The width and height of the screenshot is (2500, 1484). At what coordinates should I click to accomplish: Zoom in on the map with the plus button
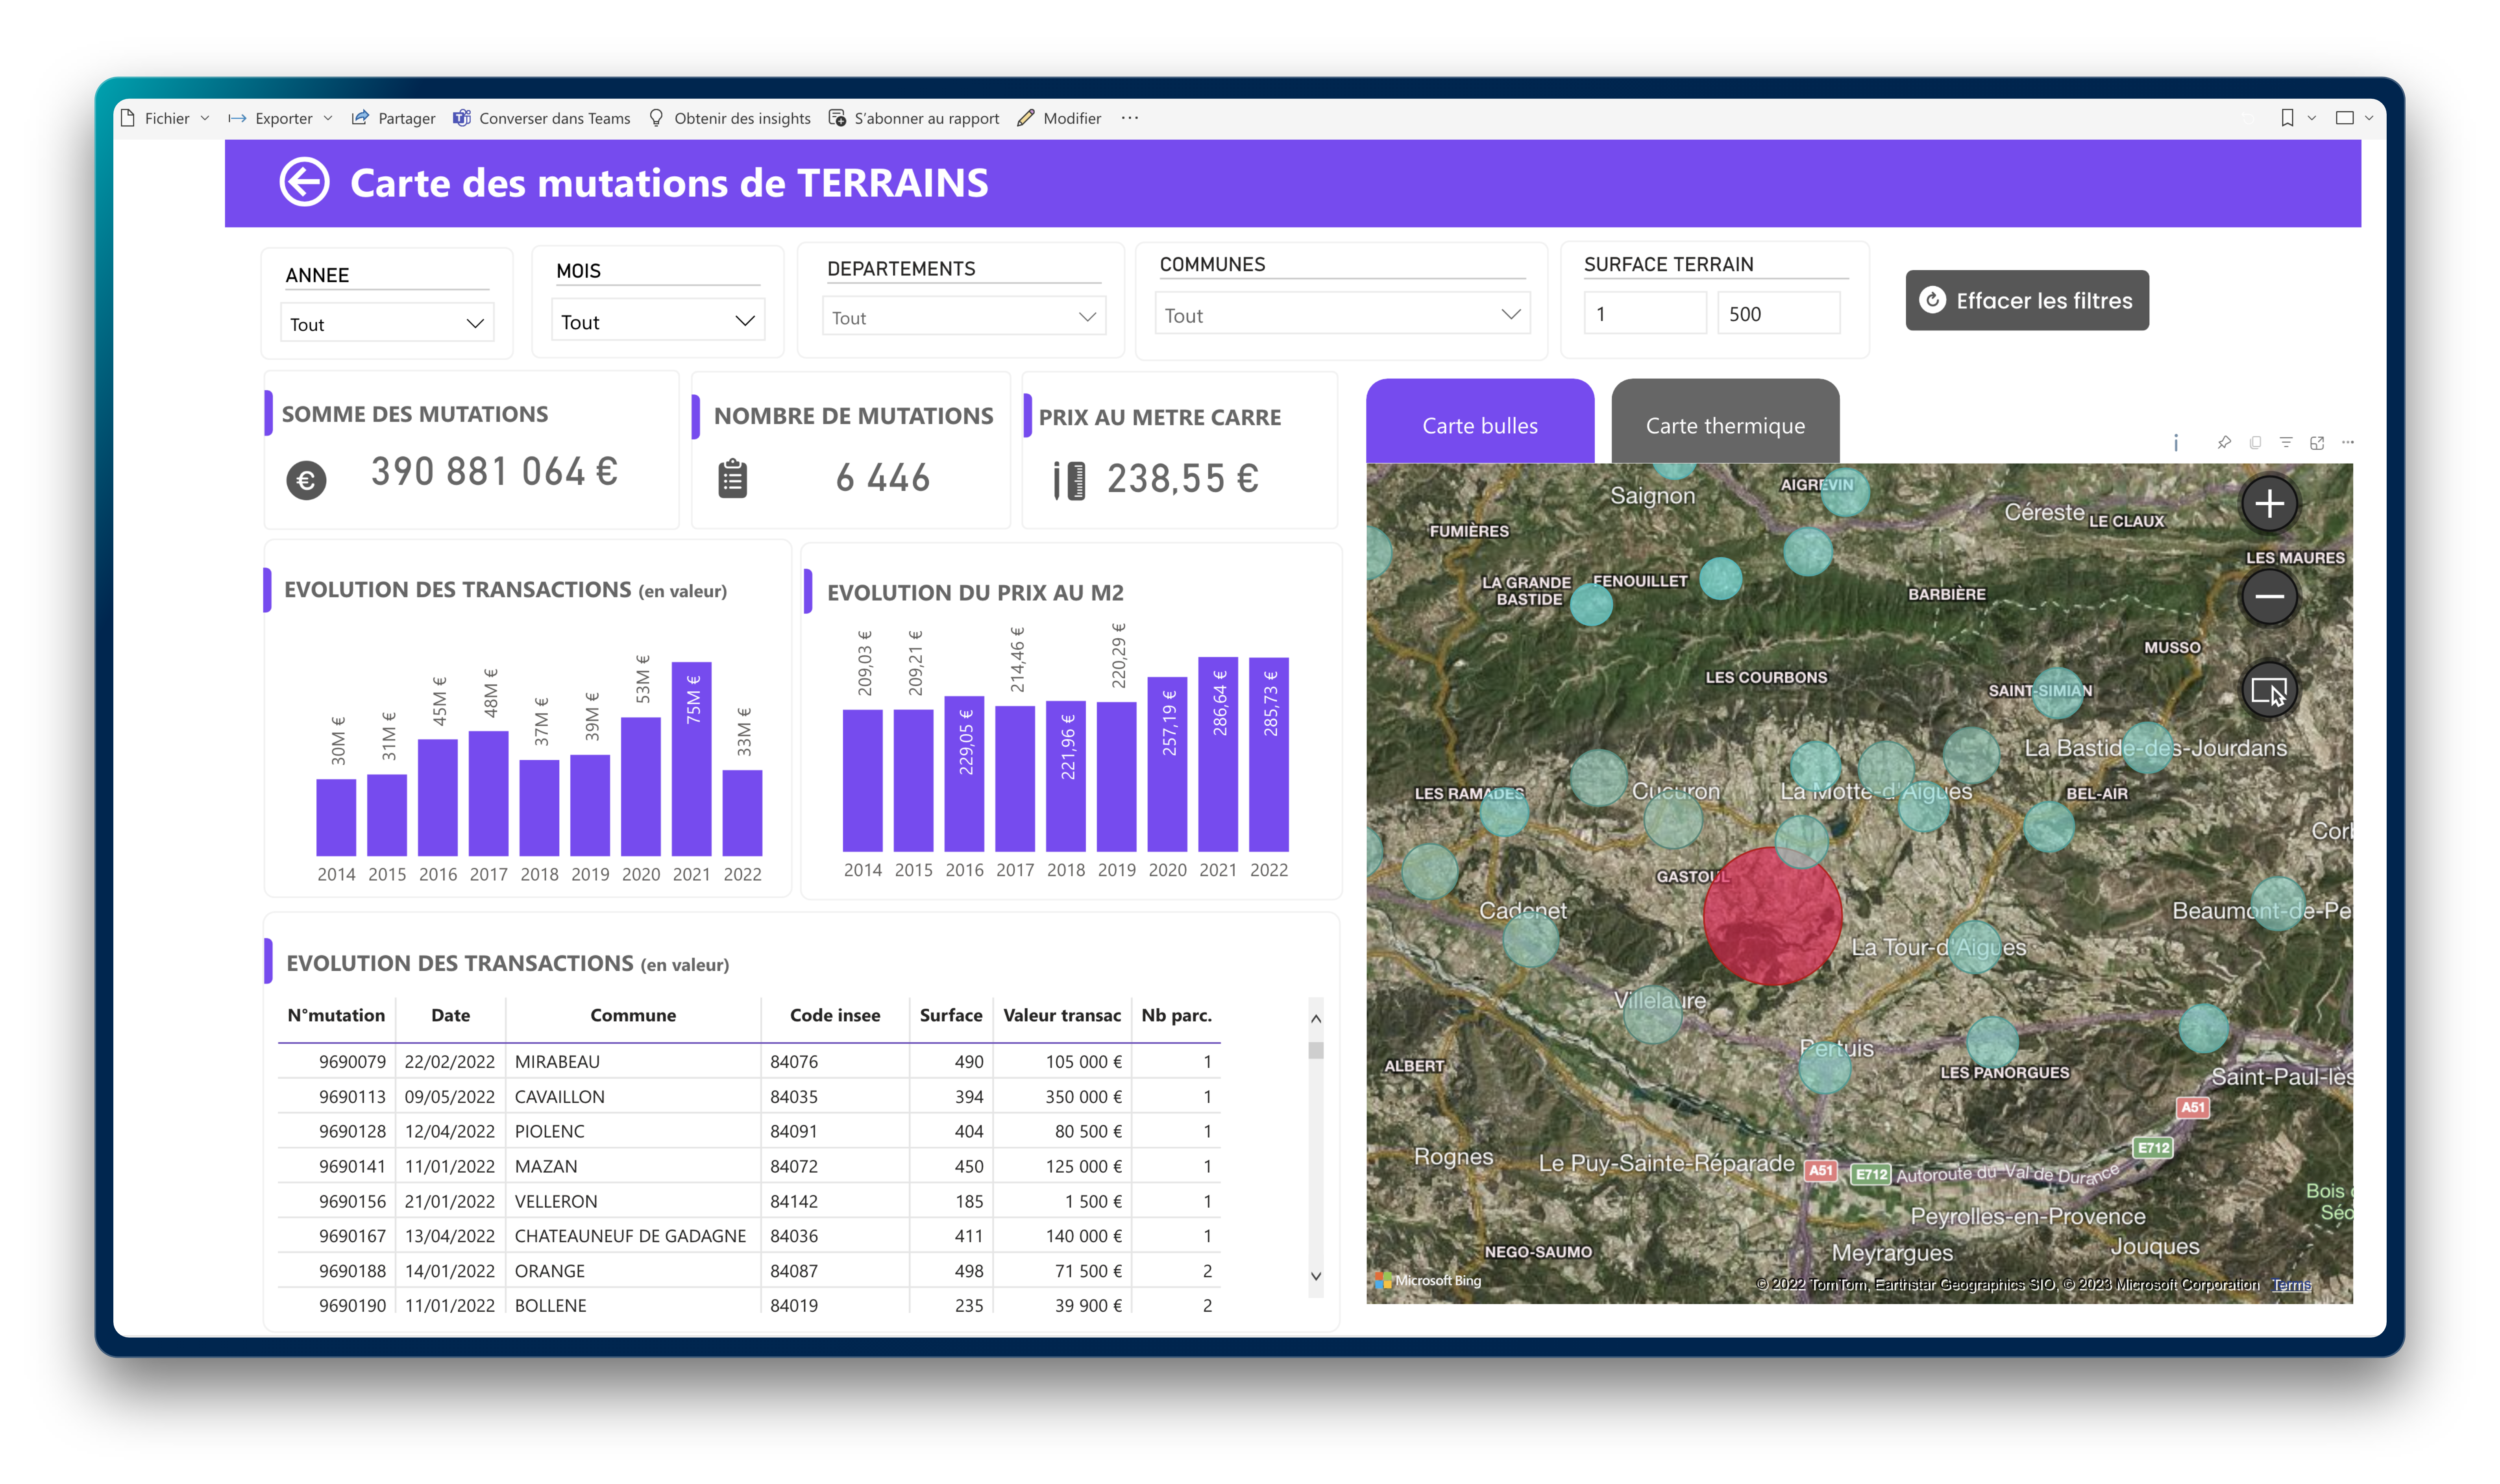2269,504
